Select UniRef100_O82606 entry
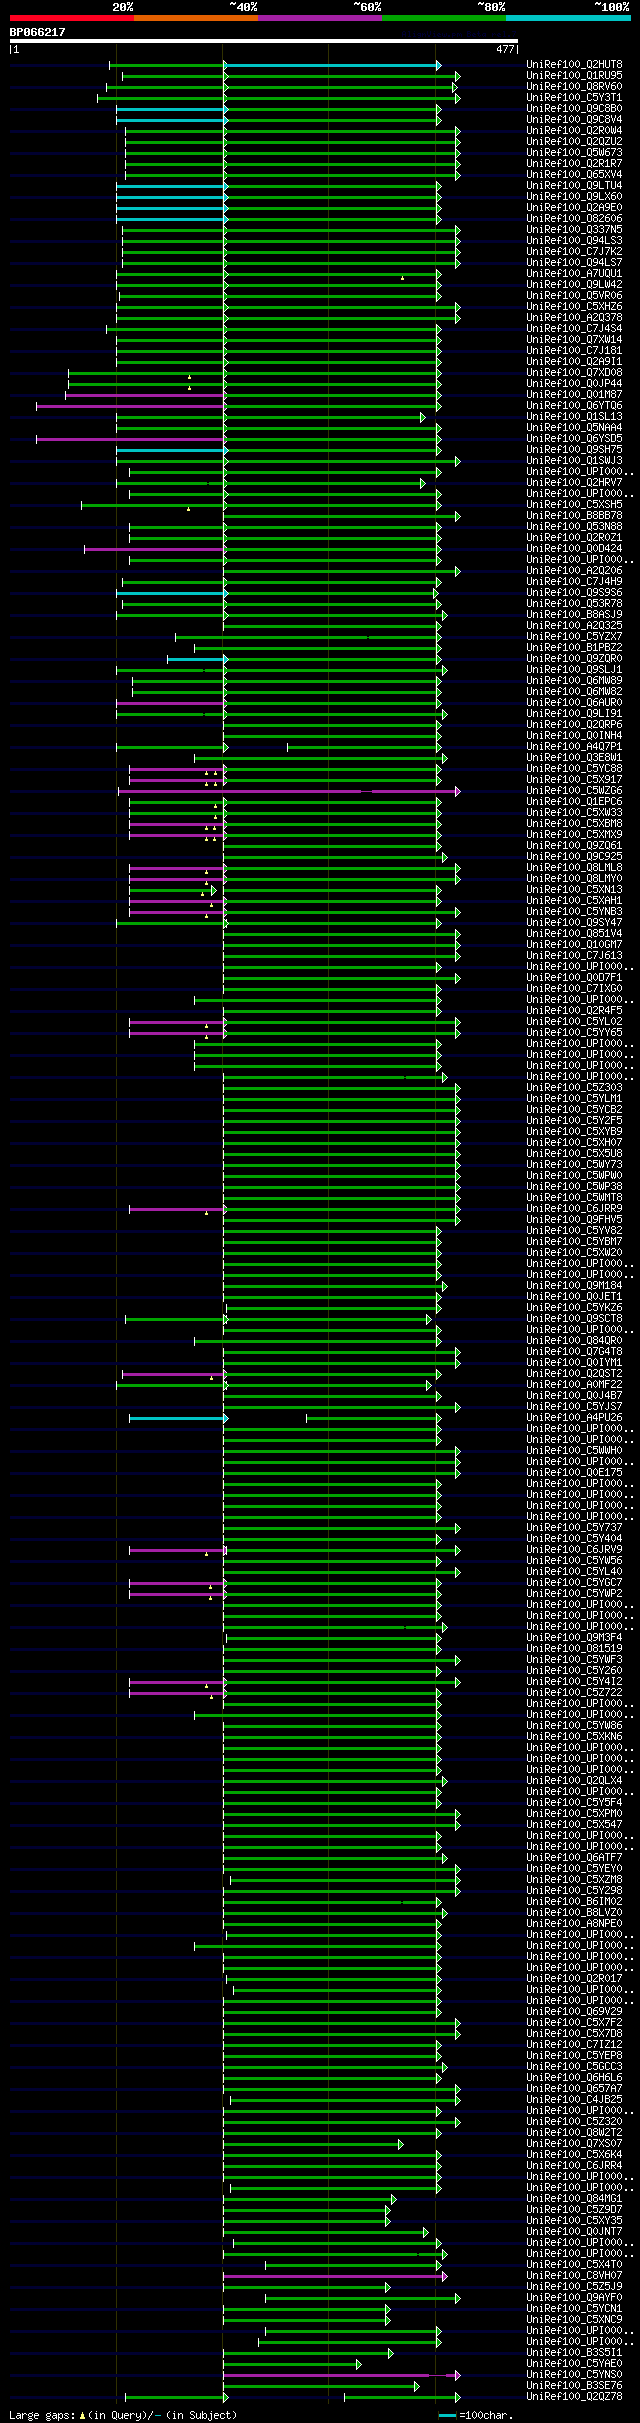640x2423 pixels. tap(574, 219)
